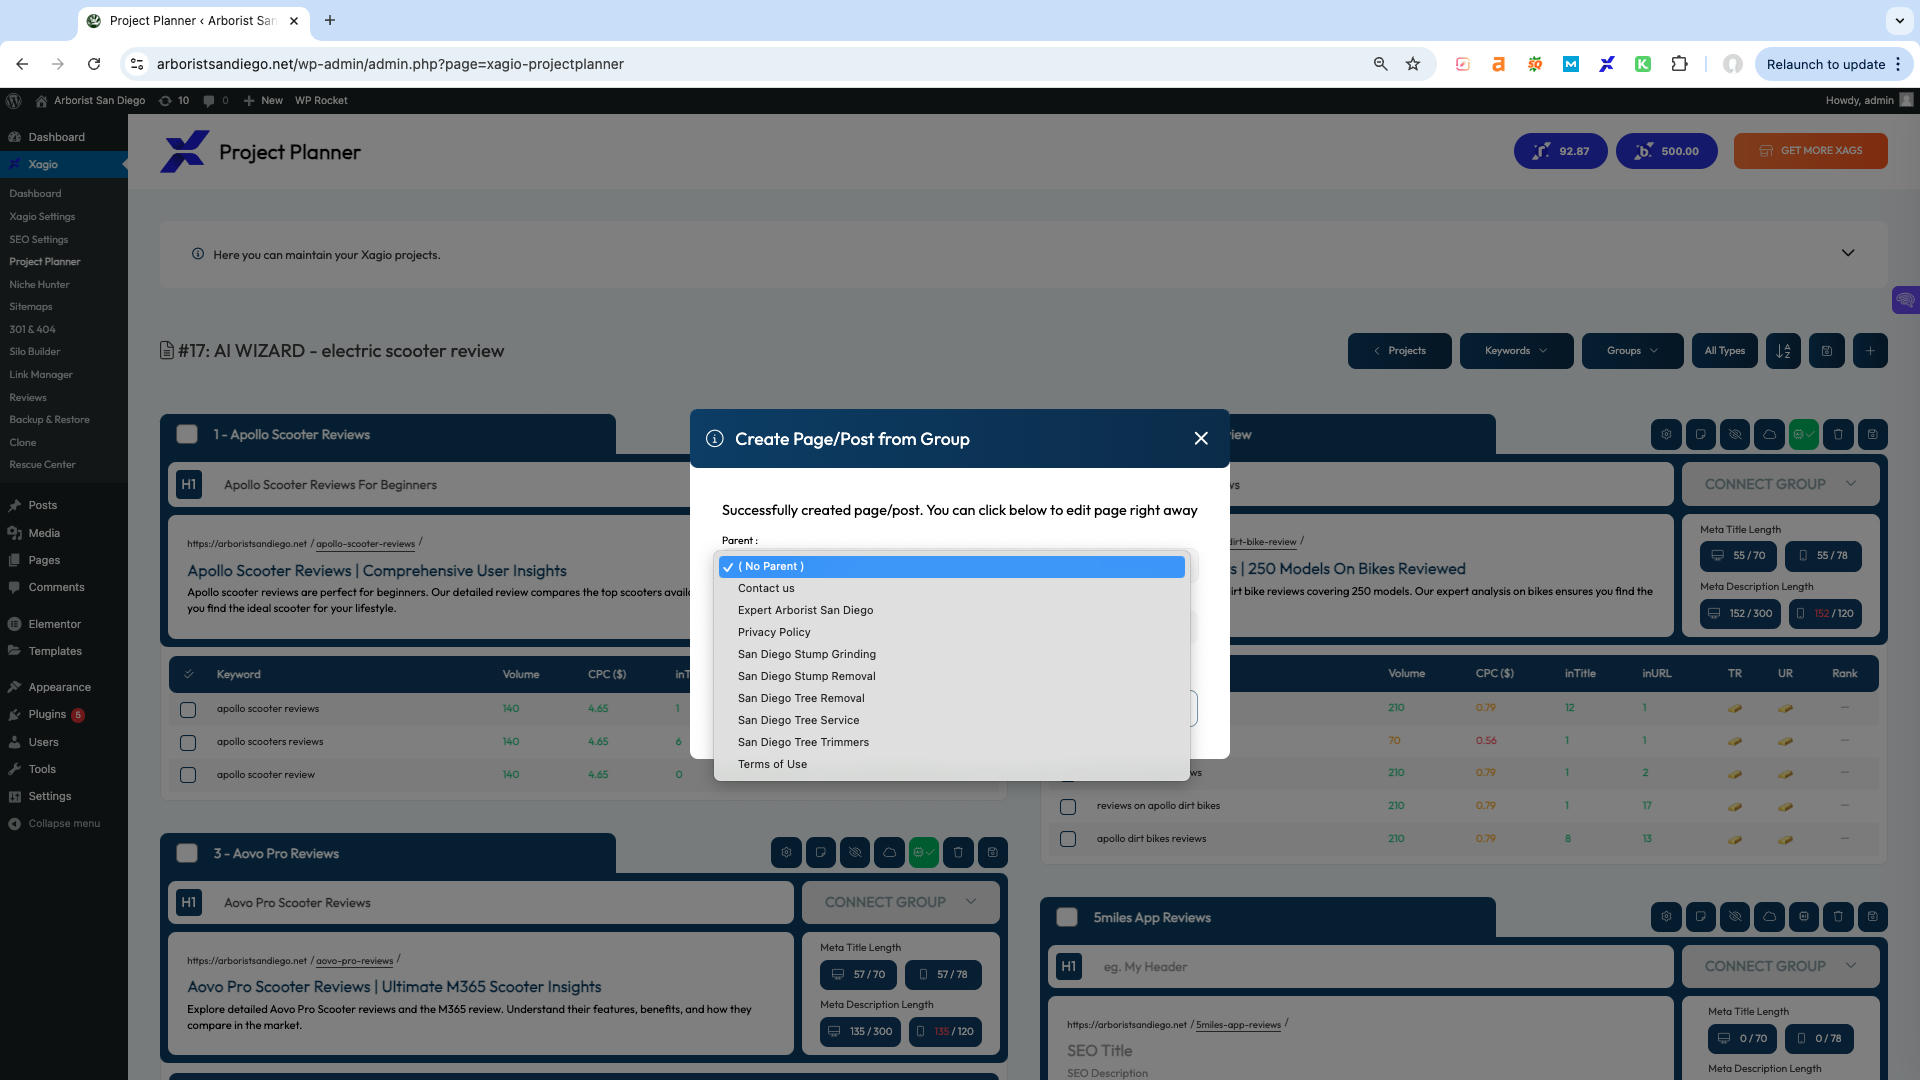
Task: Open Link Manager in Xagio submenu
Action: [41, 375]
